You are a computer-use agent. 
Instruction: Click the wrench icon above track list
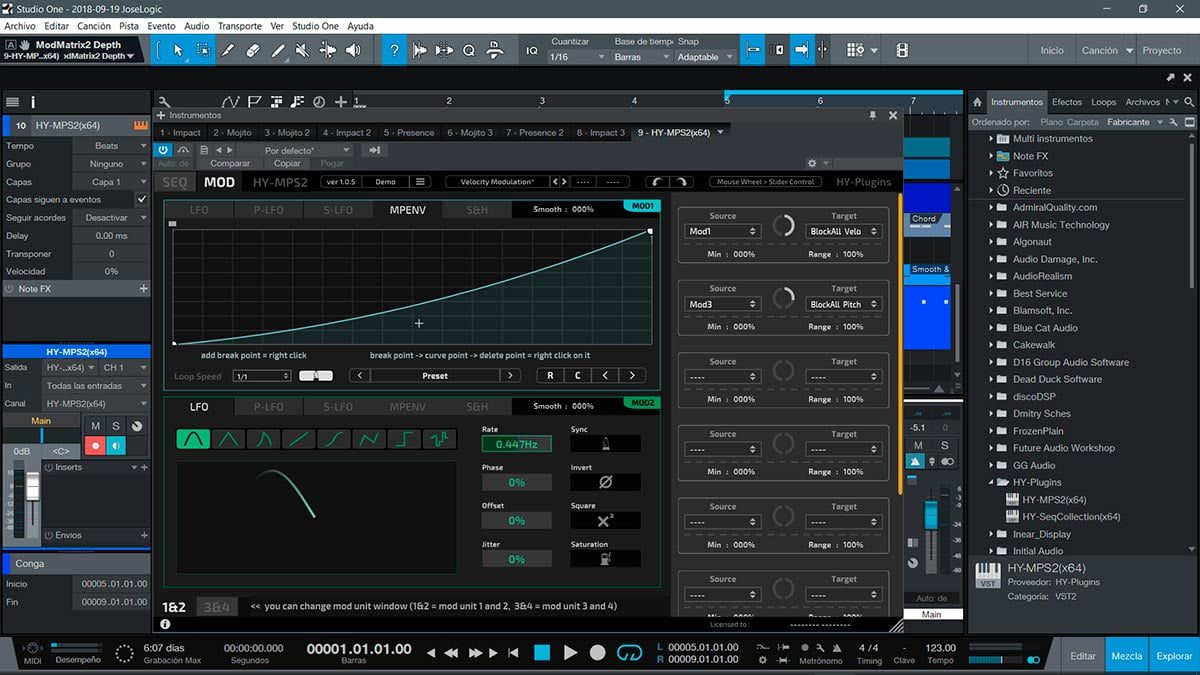[x=164, y=101]
